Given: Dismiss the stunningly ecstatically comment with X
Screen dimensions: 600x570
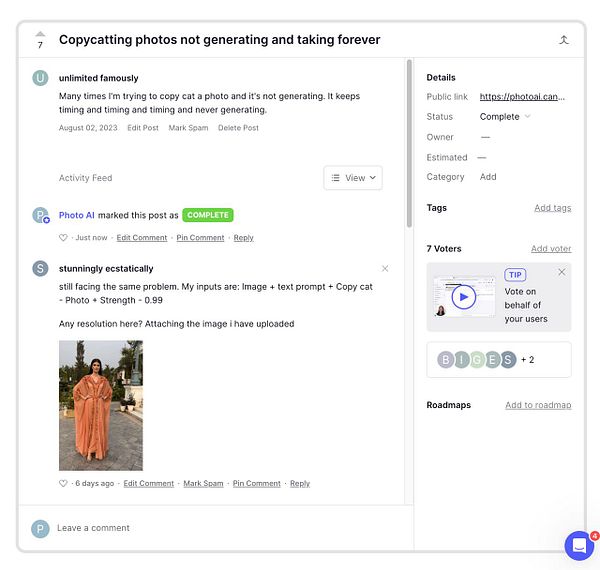Looking at the screenshot, I should (385, 269).
